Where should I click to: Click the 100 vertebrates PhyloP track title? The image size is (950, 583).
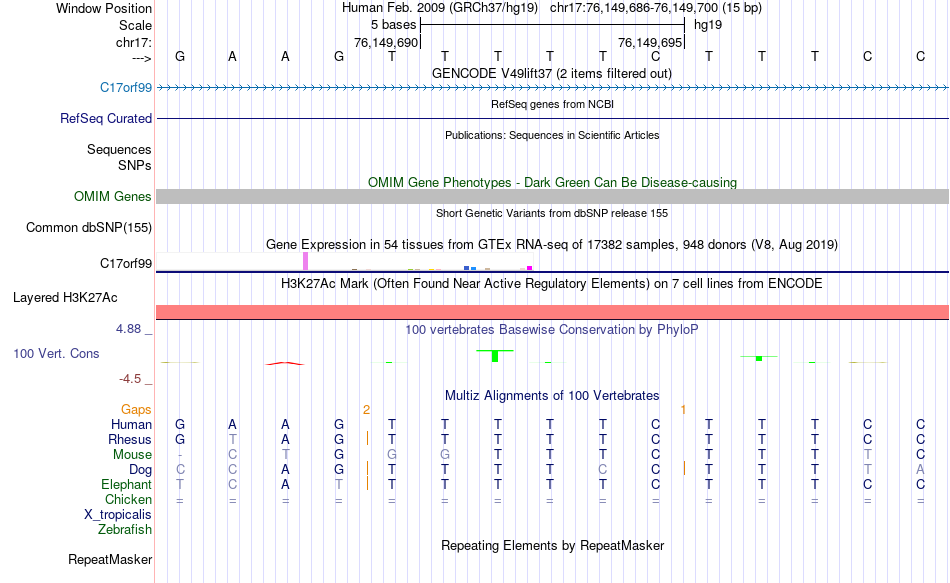(551, 329)
